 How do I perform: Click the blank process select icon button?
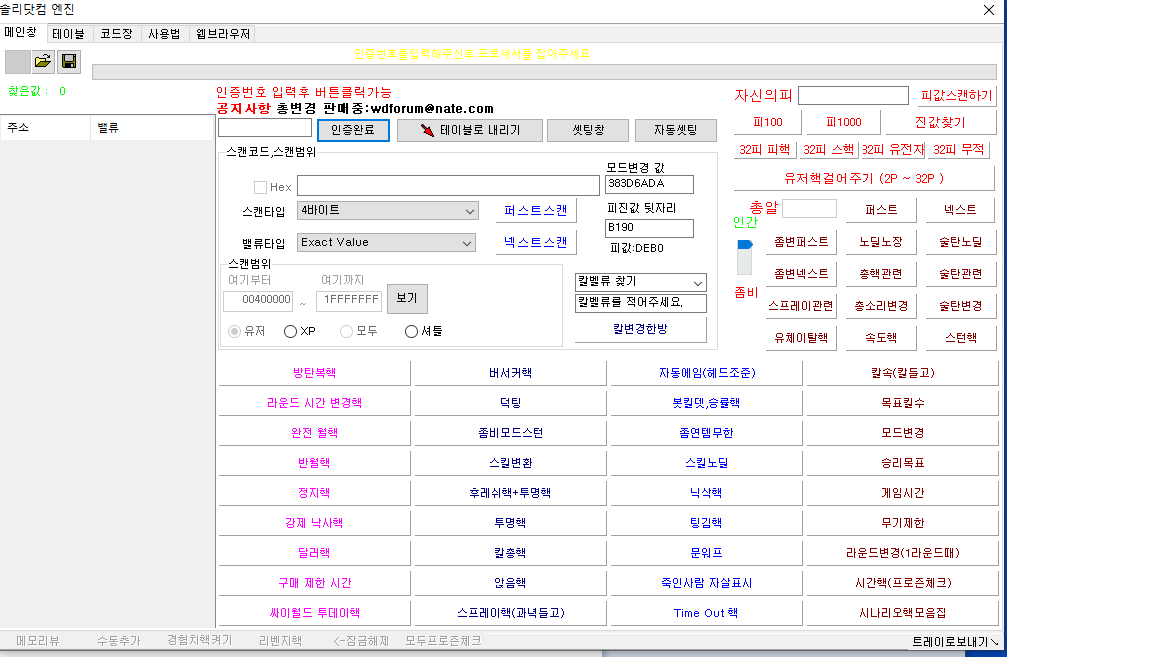click(18, 62)
